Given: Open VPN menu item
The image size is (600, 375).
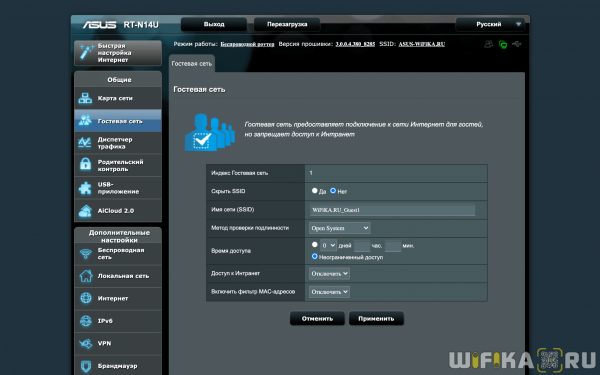Looking at the screenshot, I should pos(118,343).
